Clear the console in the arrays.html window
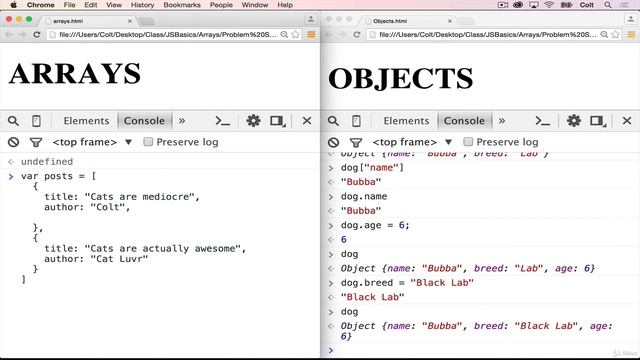The width and height of the screenshot is (640, 360). (13, 142)
